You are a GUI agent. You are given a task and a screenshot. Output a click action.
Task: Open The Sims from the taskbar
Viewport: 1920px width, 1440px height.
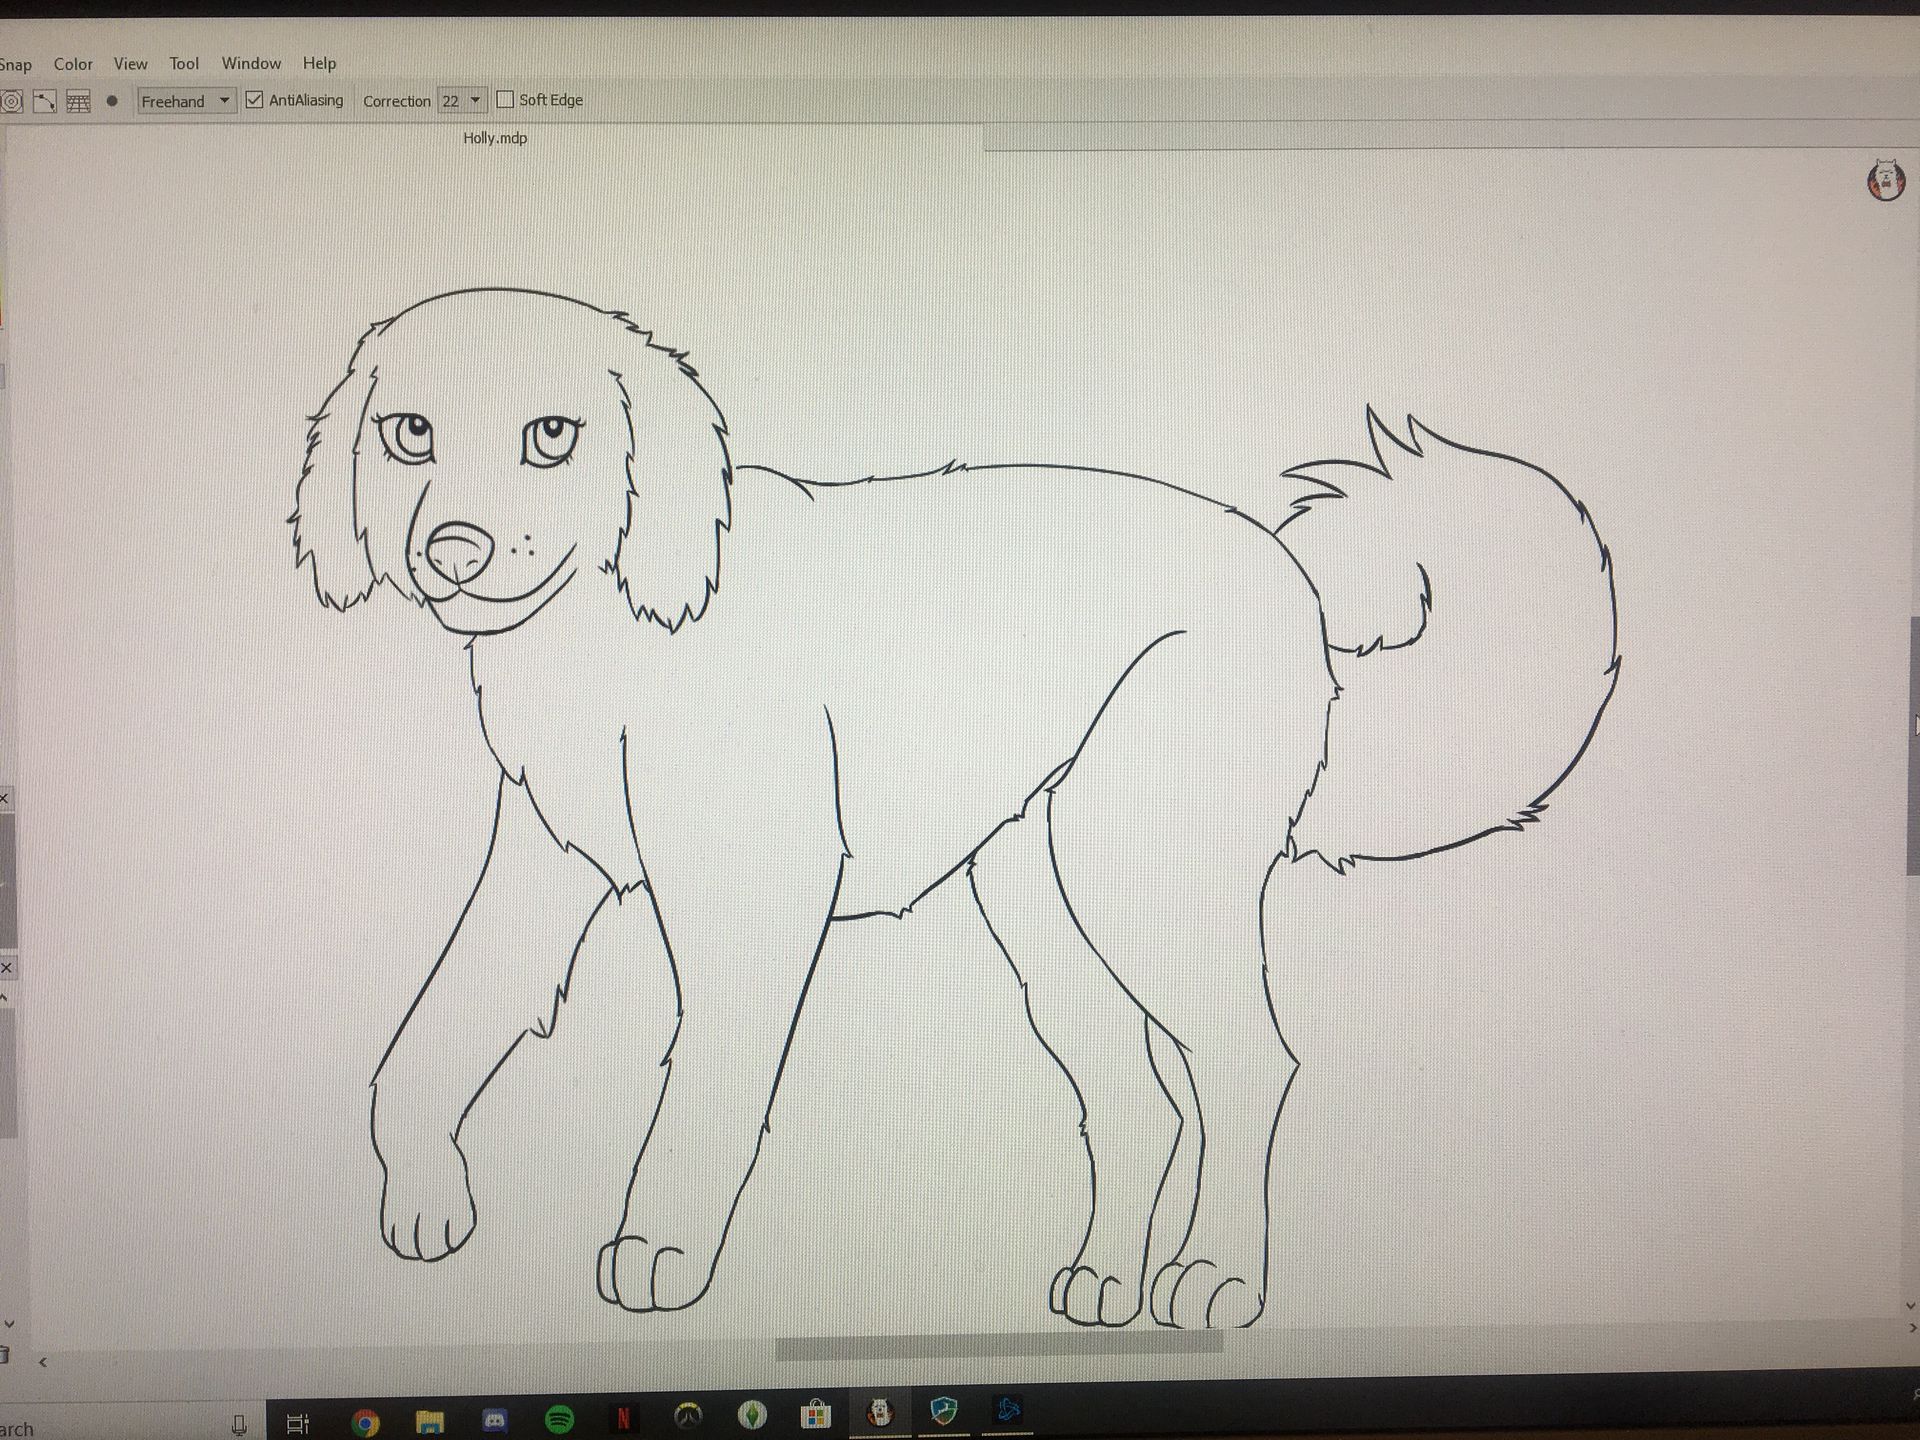tap(752, 1414)
